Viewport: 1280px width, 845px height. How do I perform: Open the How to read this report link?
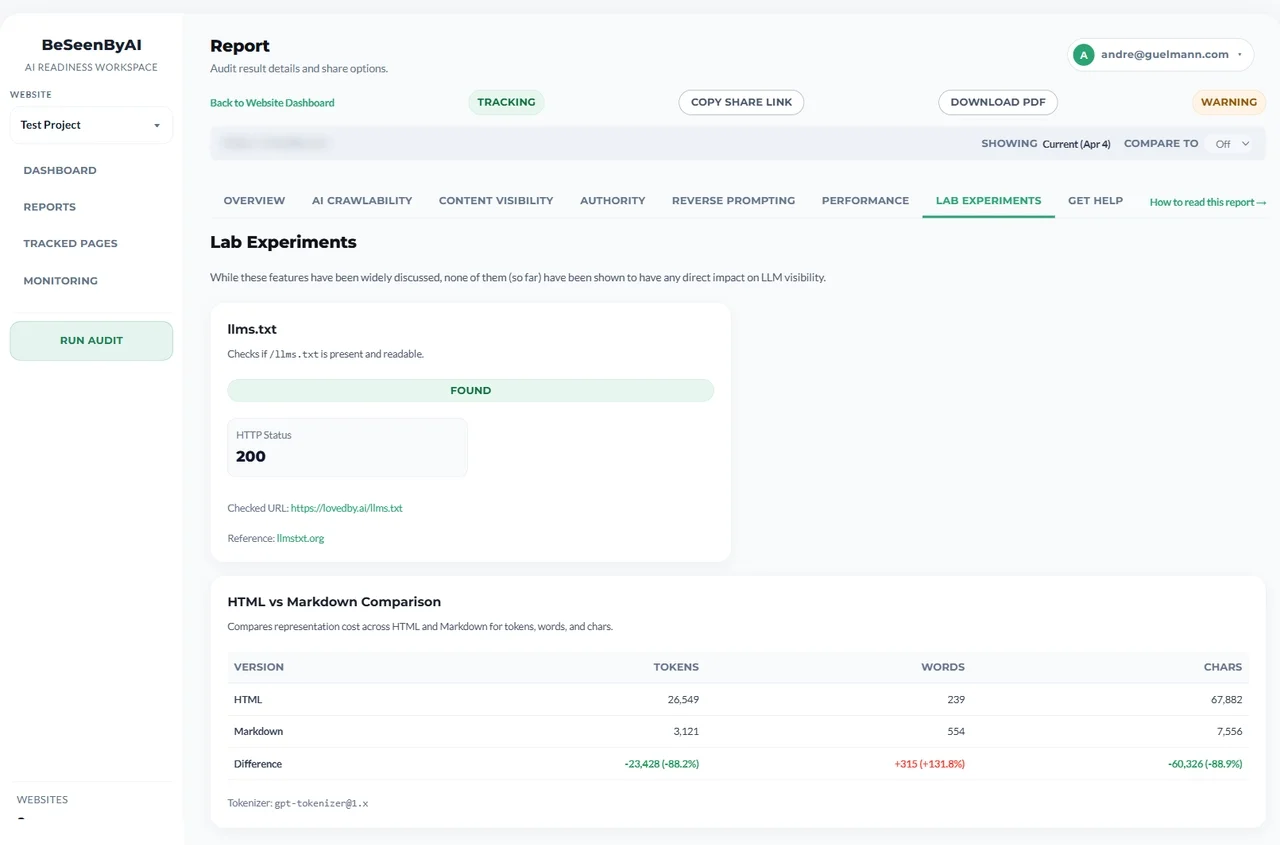click(x=1208, y=202)
